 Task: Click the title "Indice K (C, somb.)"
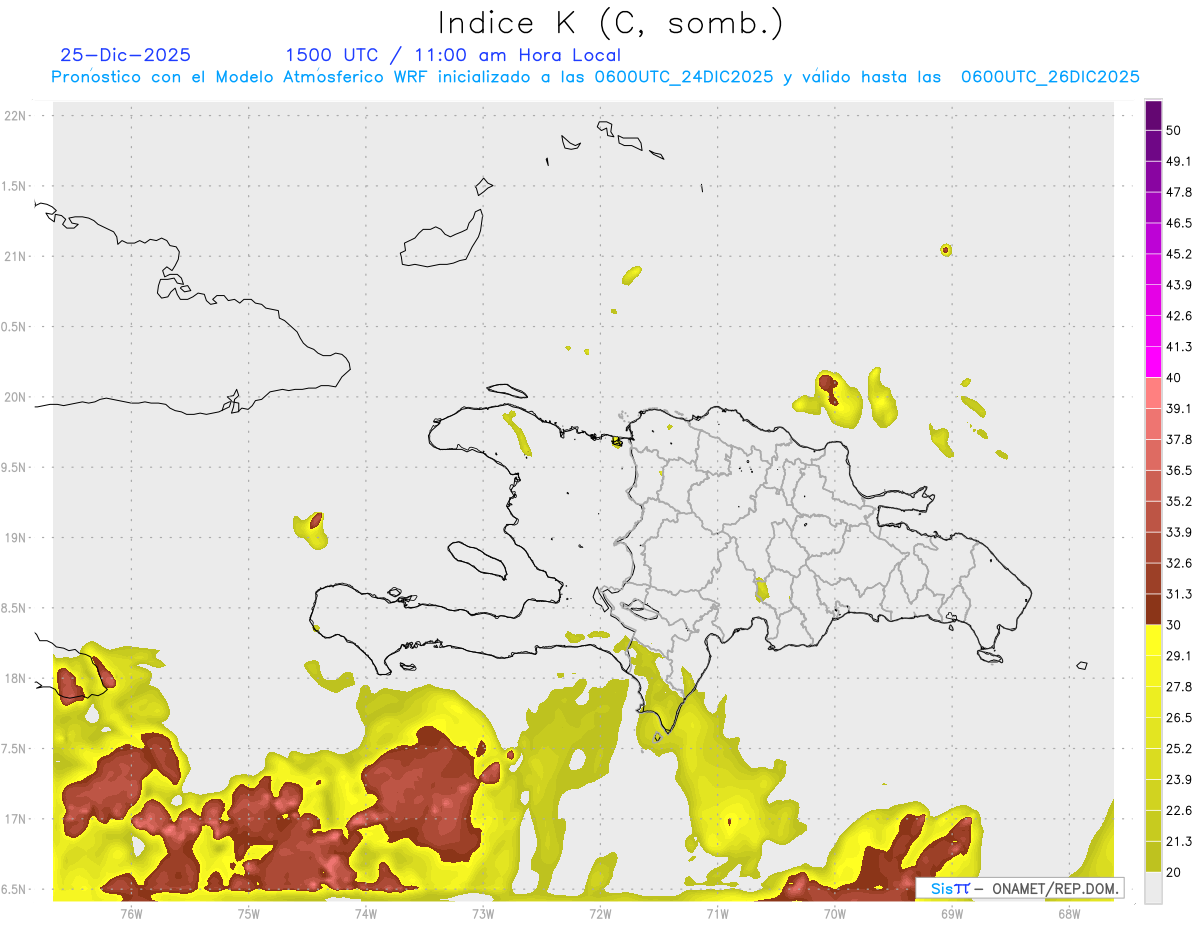[x=610, y=22]
